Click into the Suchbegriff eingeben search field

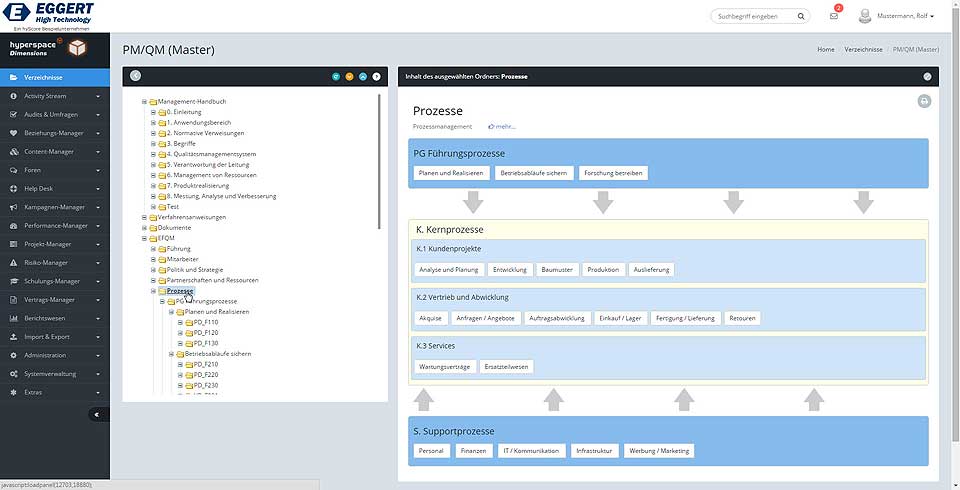click(752, 16)
